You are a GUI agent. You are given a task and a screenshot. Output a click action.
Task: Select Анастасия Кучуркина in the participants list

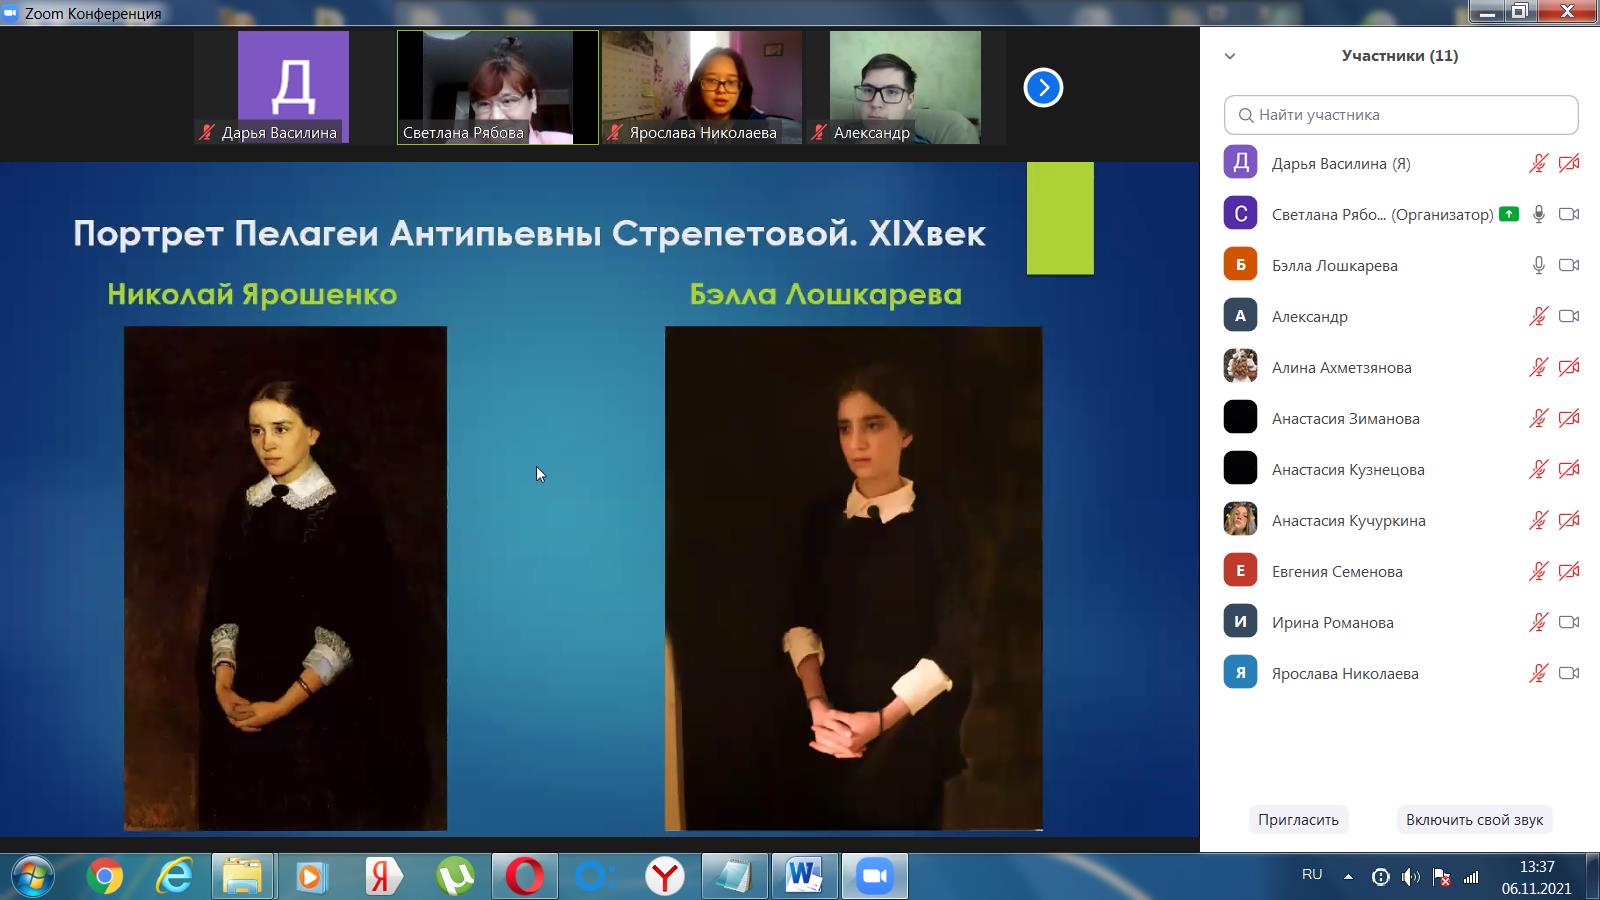tap(1348, 520)
